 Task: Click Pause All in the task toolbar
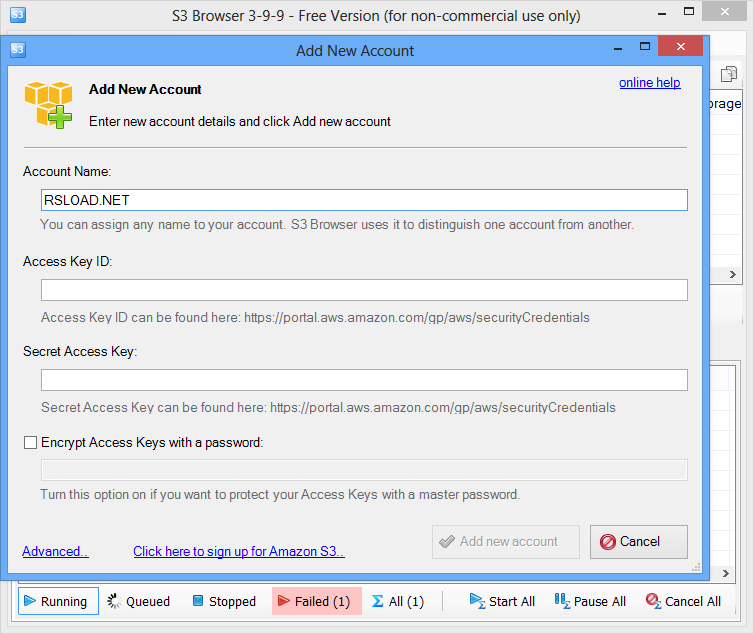[x=590, y=601]
